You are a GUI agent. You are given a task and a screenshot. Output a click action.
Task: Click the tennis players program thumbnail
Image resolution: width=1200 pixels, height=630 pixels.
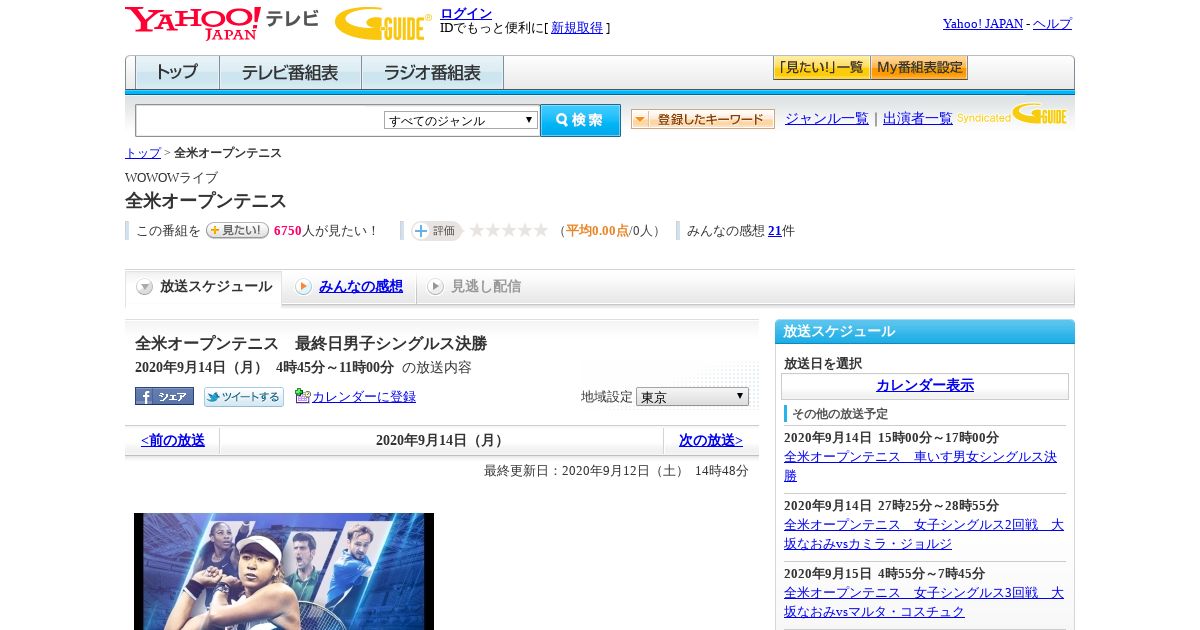284,571
